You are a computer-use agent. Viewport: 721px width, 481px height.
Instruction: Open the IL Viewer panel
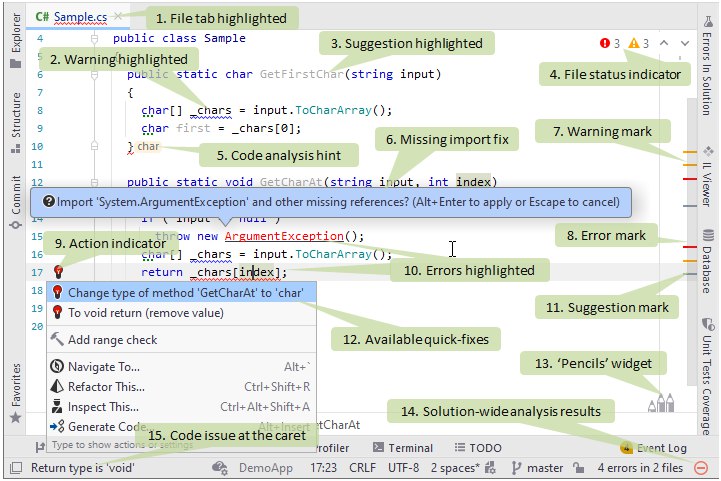[x=707, y=177]
